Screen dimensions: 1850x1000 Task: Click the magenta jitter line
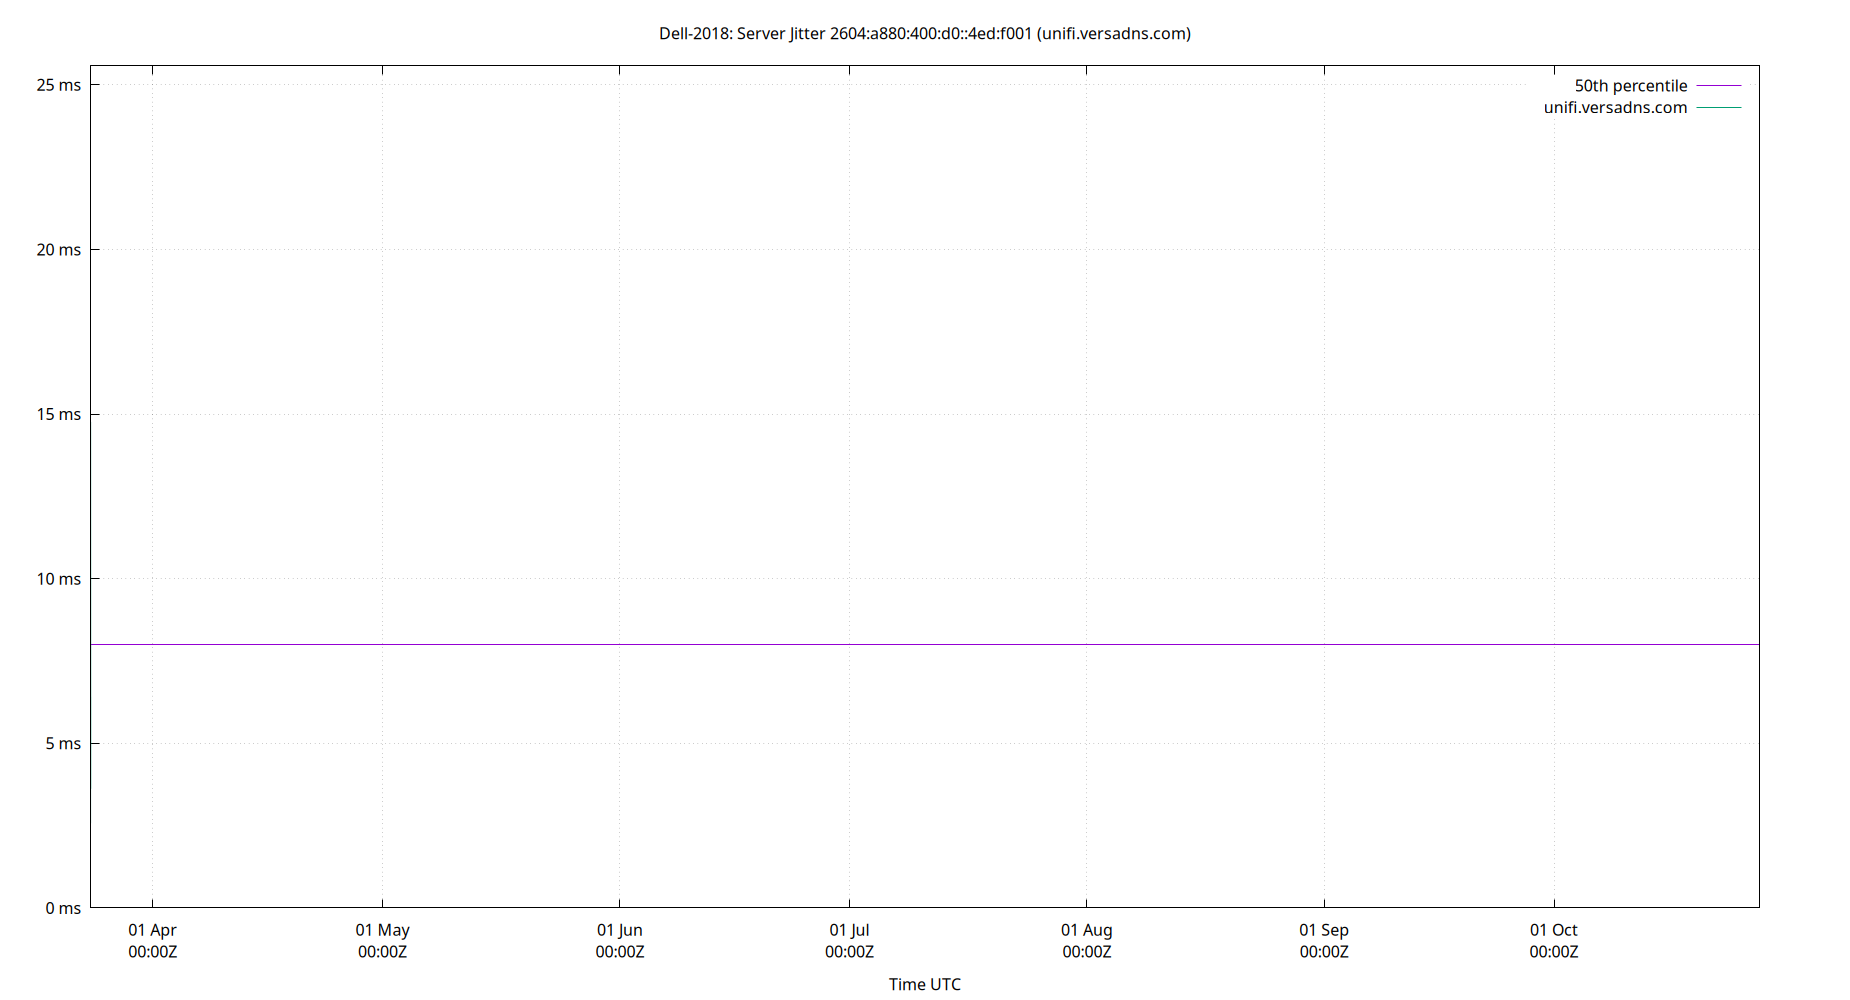click(x=900, y=644)
